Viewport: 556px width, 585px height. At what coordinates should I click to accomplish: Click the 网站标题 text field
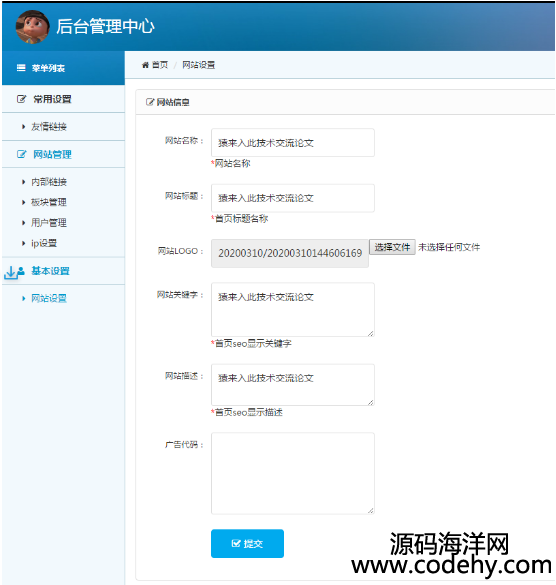click(293, 198)
